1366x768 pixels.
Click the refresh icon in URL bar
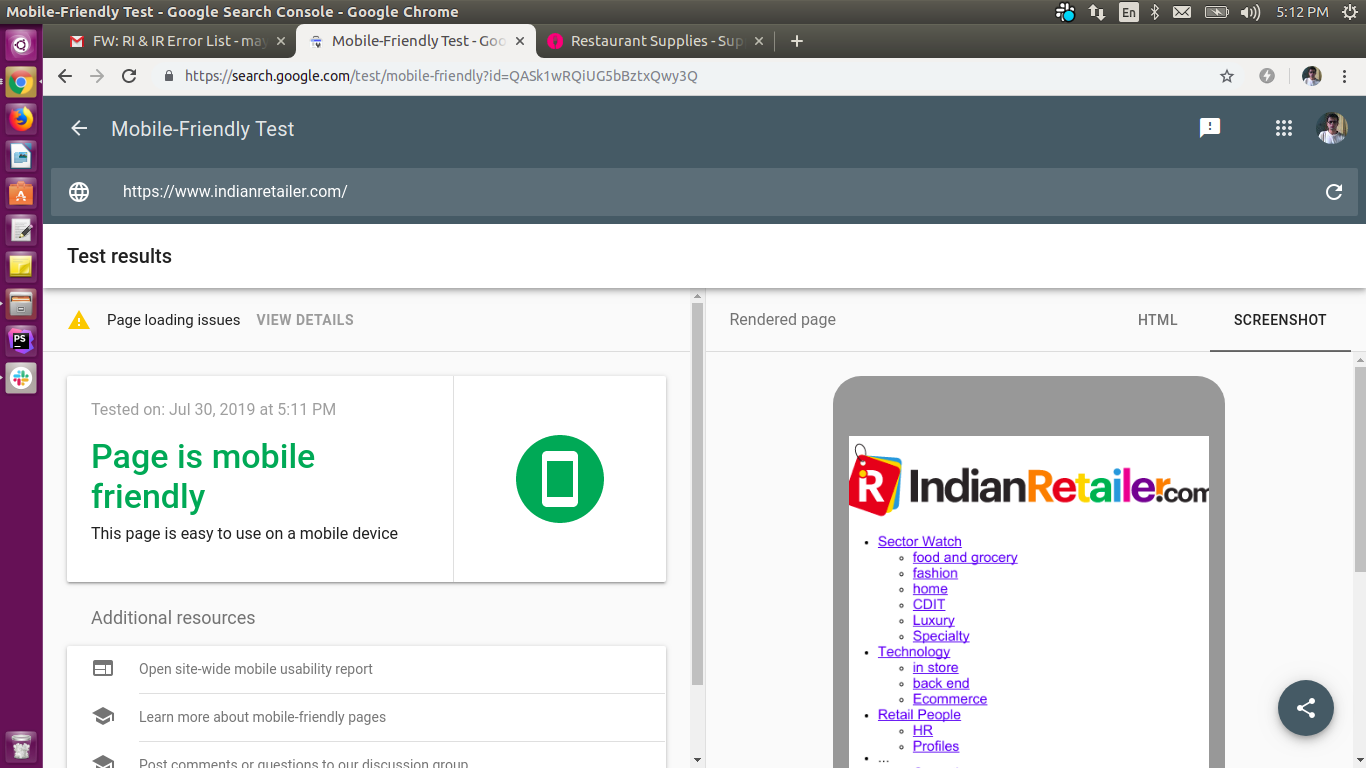tap(1333, 192)
